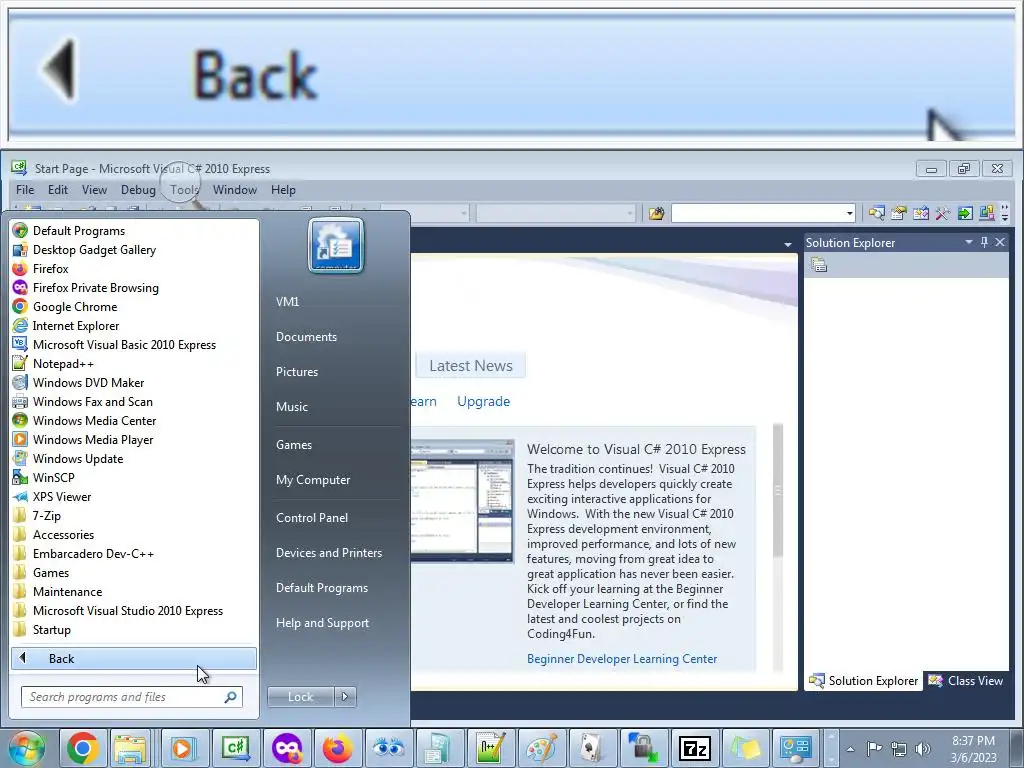Open the toolbar options overflow arrow
The height and width of the screenshot is (768, 1024).
click(1005, 213)
